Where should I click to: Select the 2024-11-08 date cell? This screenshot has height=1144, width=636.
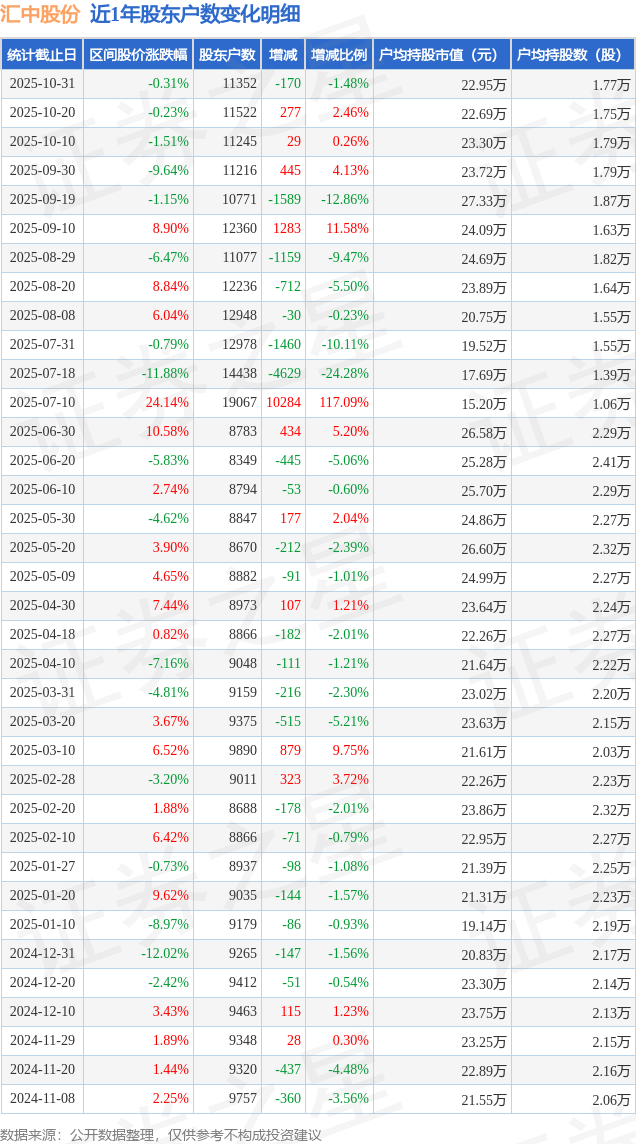click(42, 1099)
